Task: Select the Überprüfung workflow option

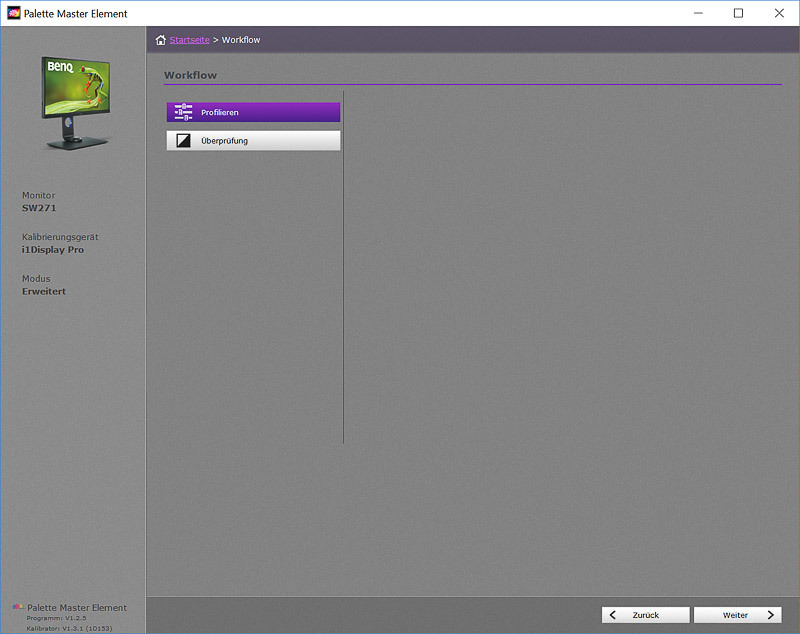Action: tap(253, 141)
